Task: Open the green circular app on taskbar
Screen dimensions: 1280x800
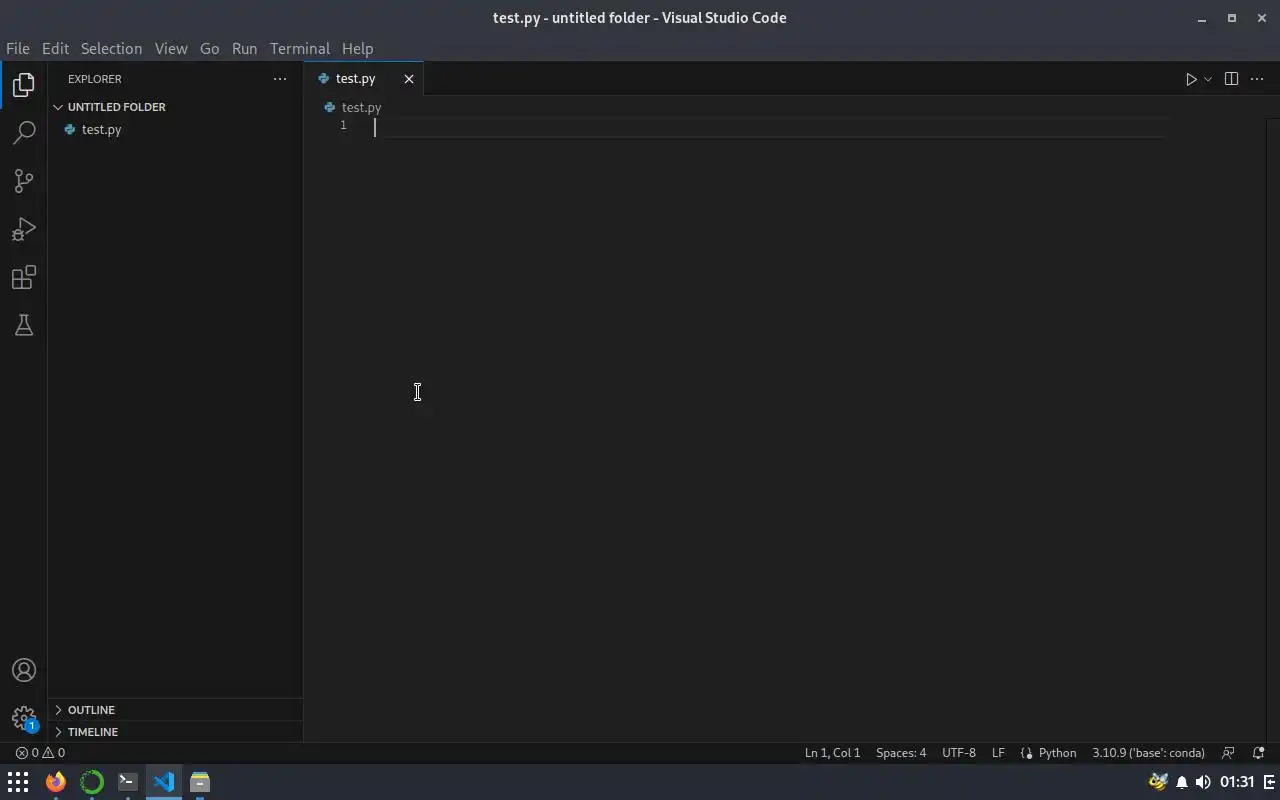Action: (x=91, y=782)
